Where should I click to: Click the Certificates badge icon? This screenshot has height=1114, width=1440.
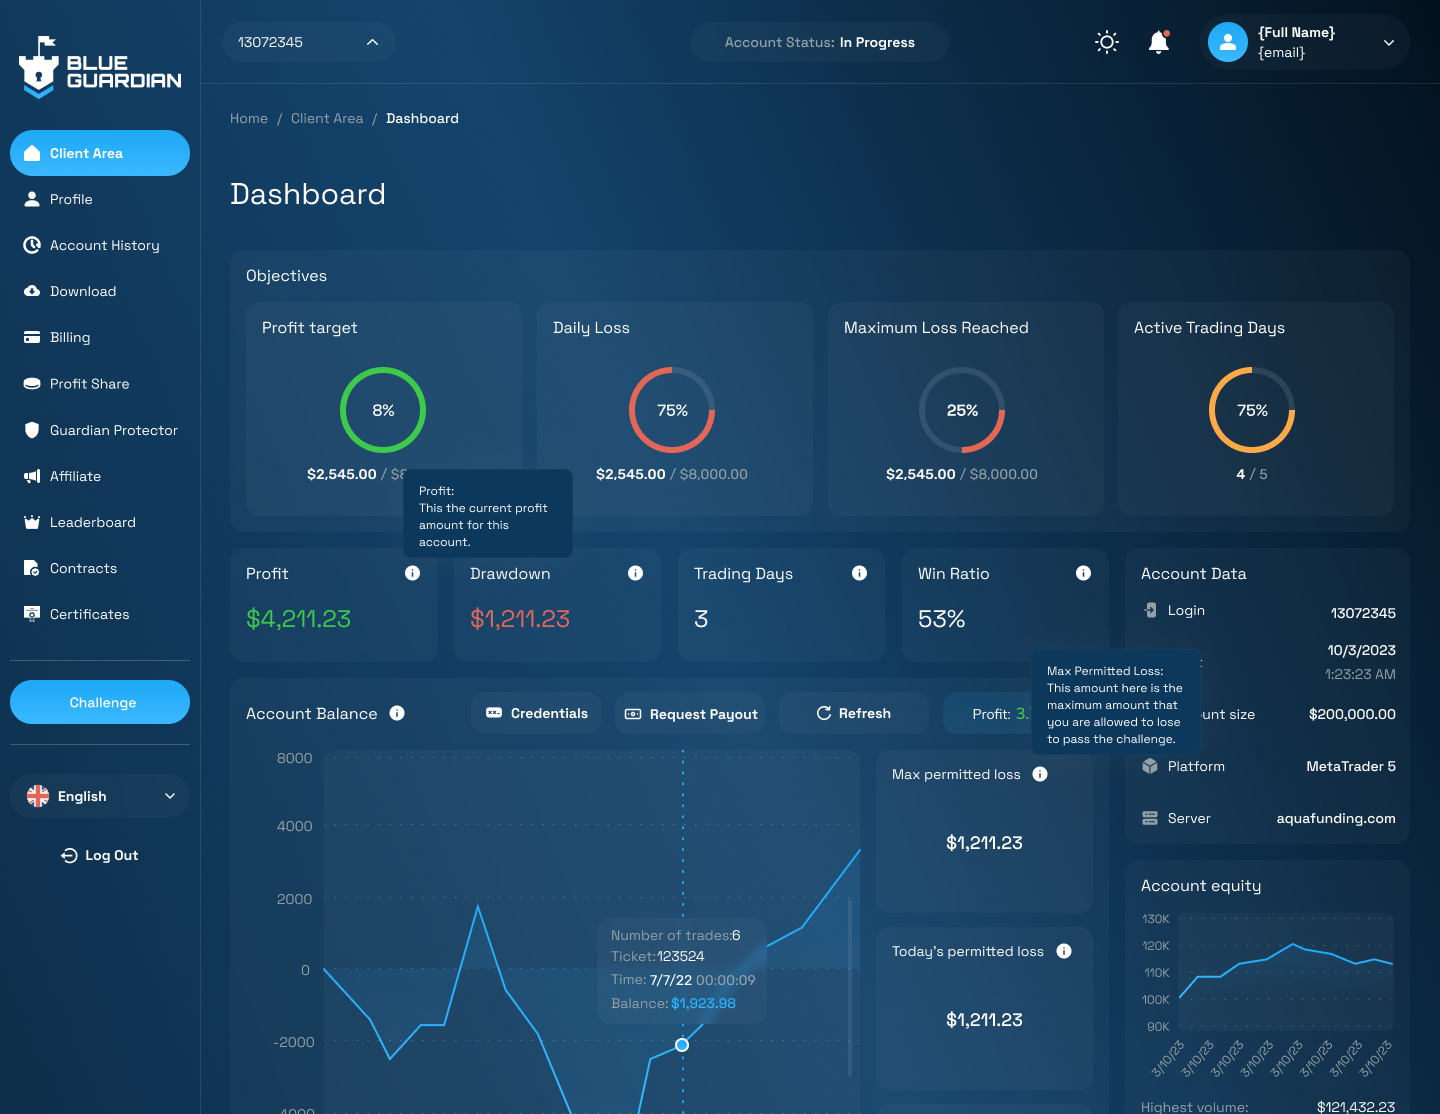point(32,614)
